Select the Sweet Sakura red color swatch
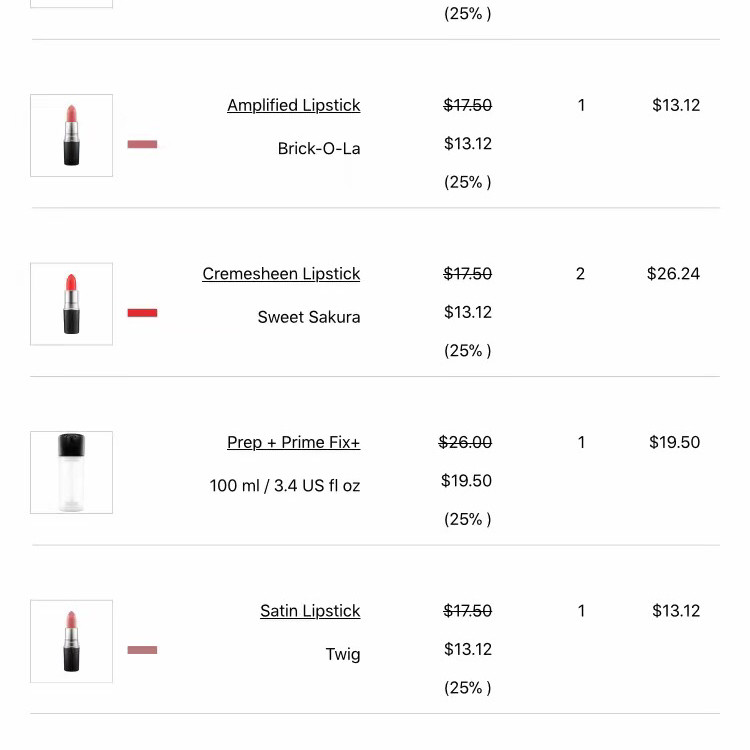 click(142, 313)
